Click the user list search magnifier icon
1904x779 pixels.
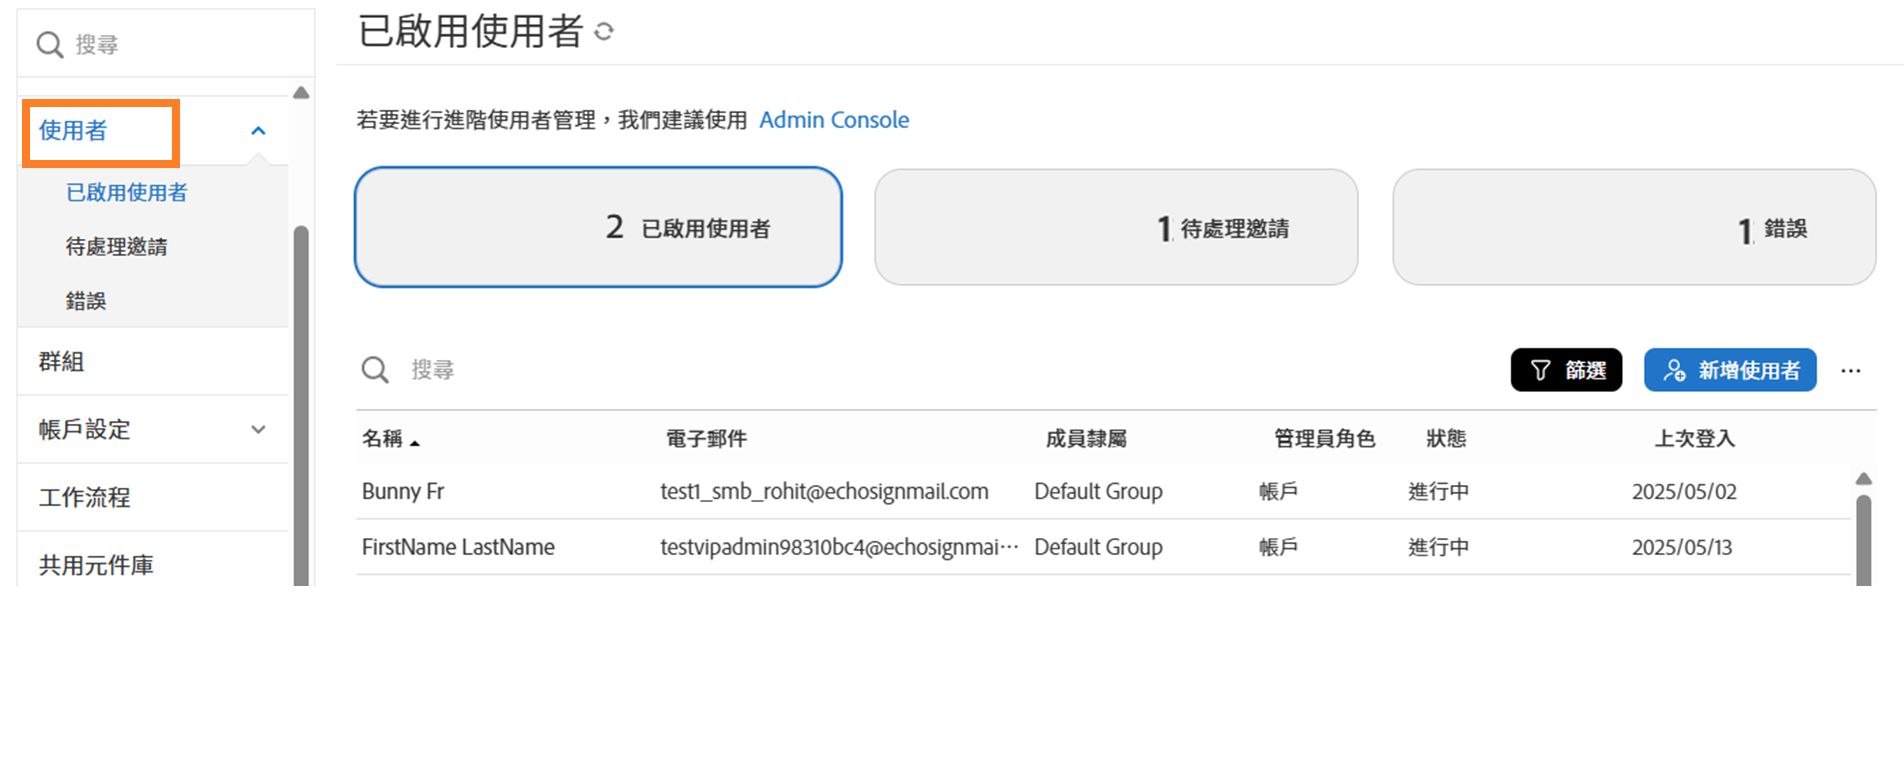tap(375, 370)
